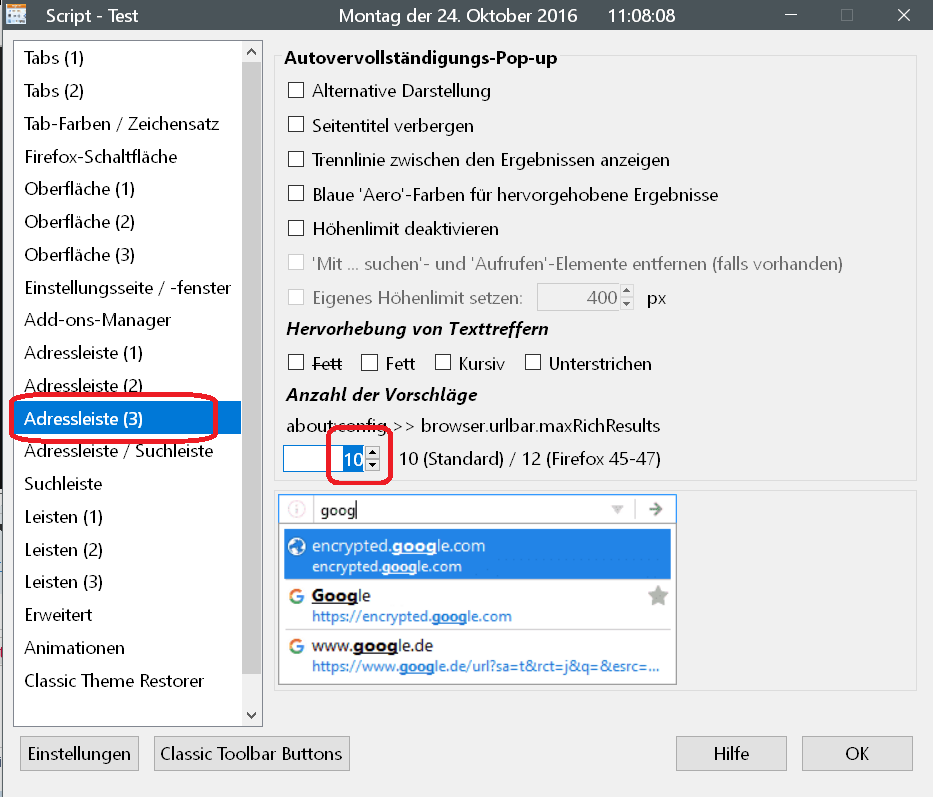Tick Seitentitel verbergen
This screenshot has height=797, width=933.
296,124
